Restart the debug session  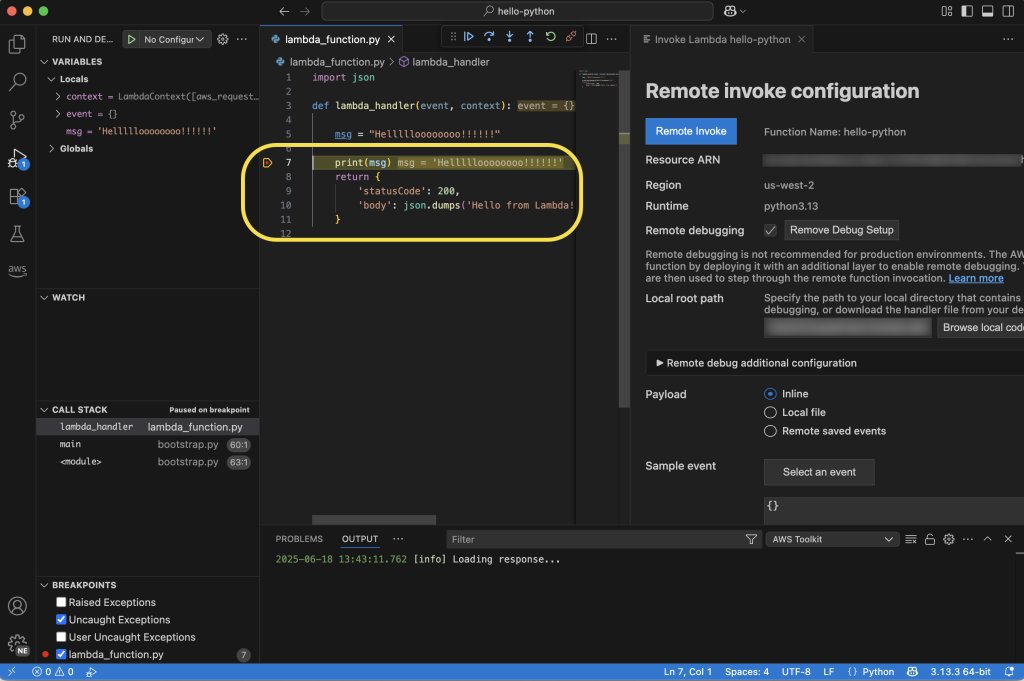pos(550,36)
